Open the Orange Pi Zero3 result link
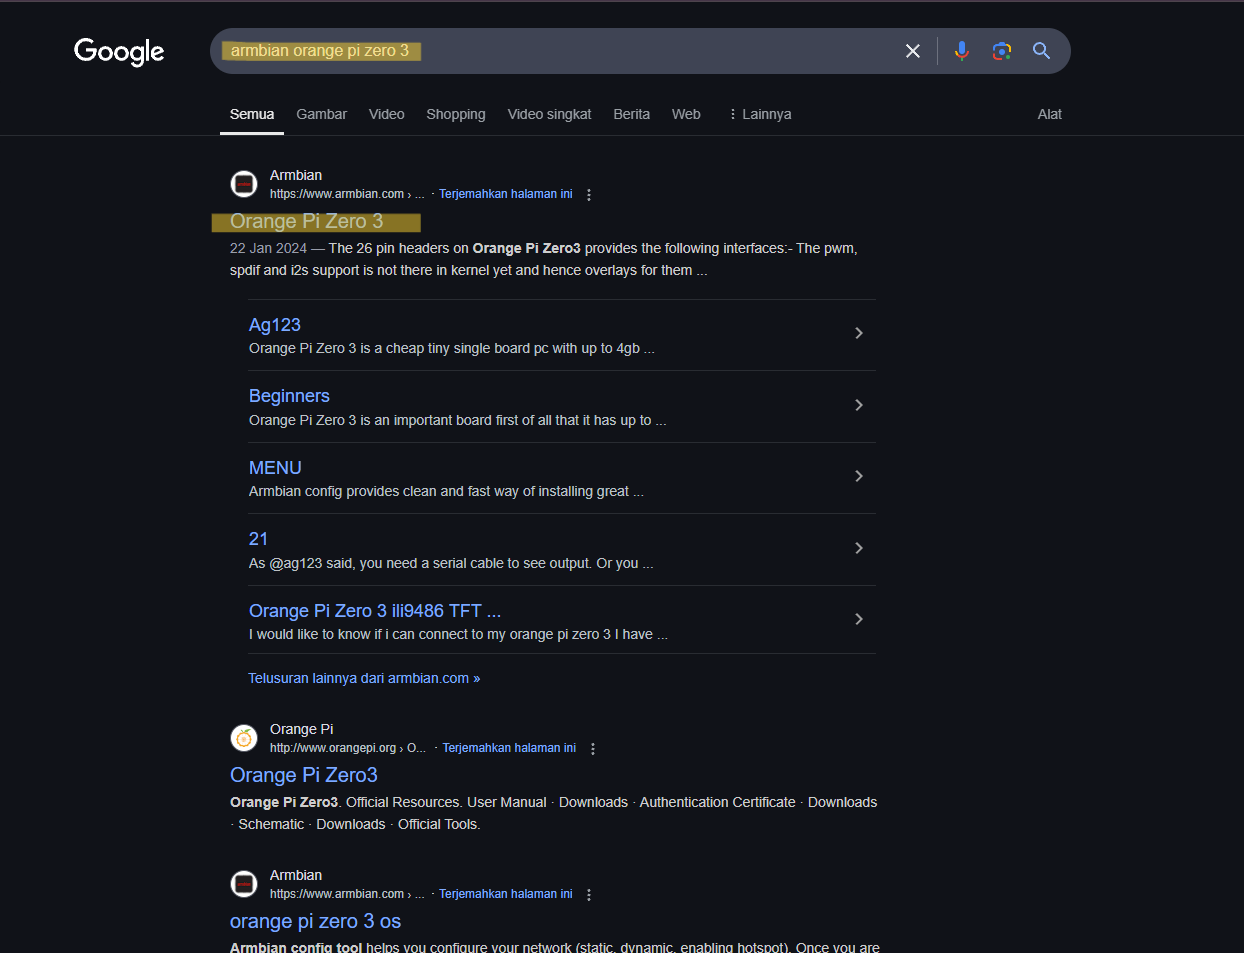The image size is (1244, 953). 304,775
